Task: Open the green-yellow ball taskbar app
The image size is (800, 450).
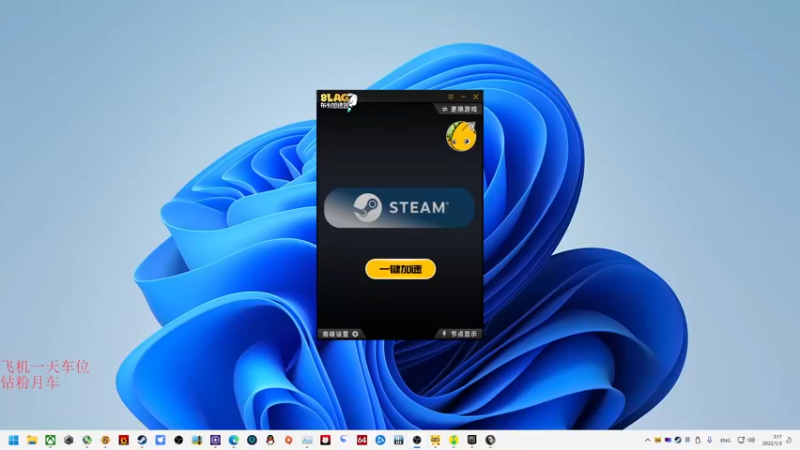Action: 454,440
